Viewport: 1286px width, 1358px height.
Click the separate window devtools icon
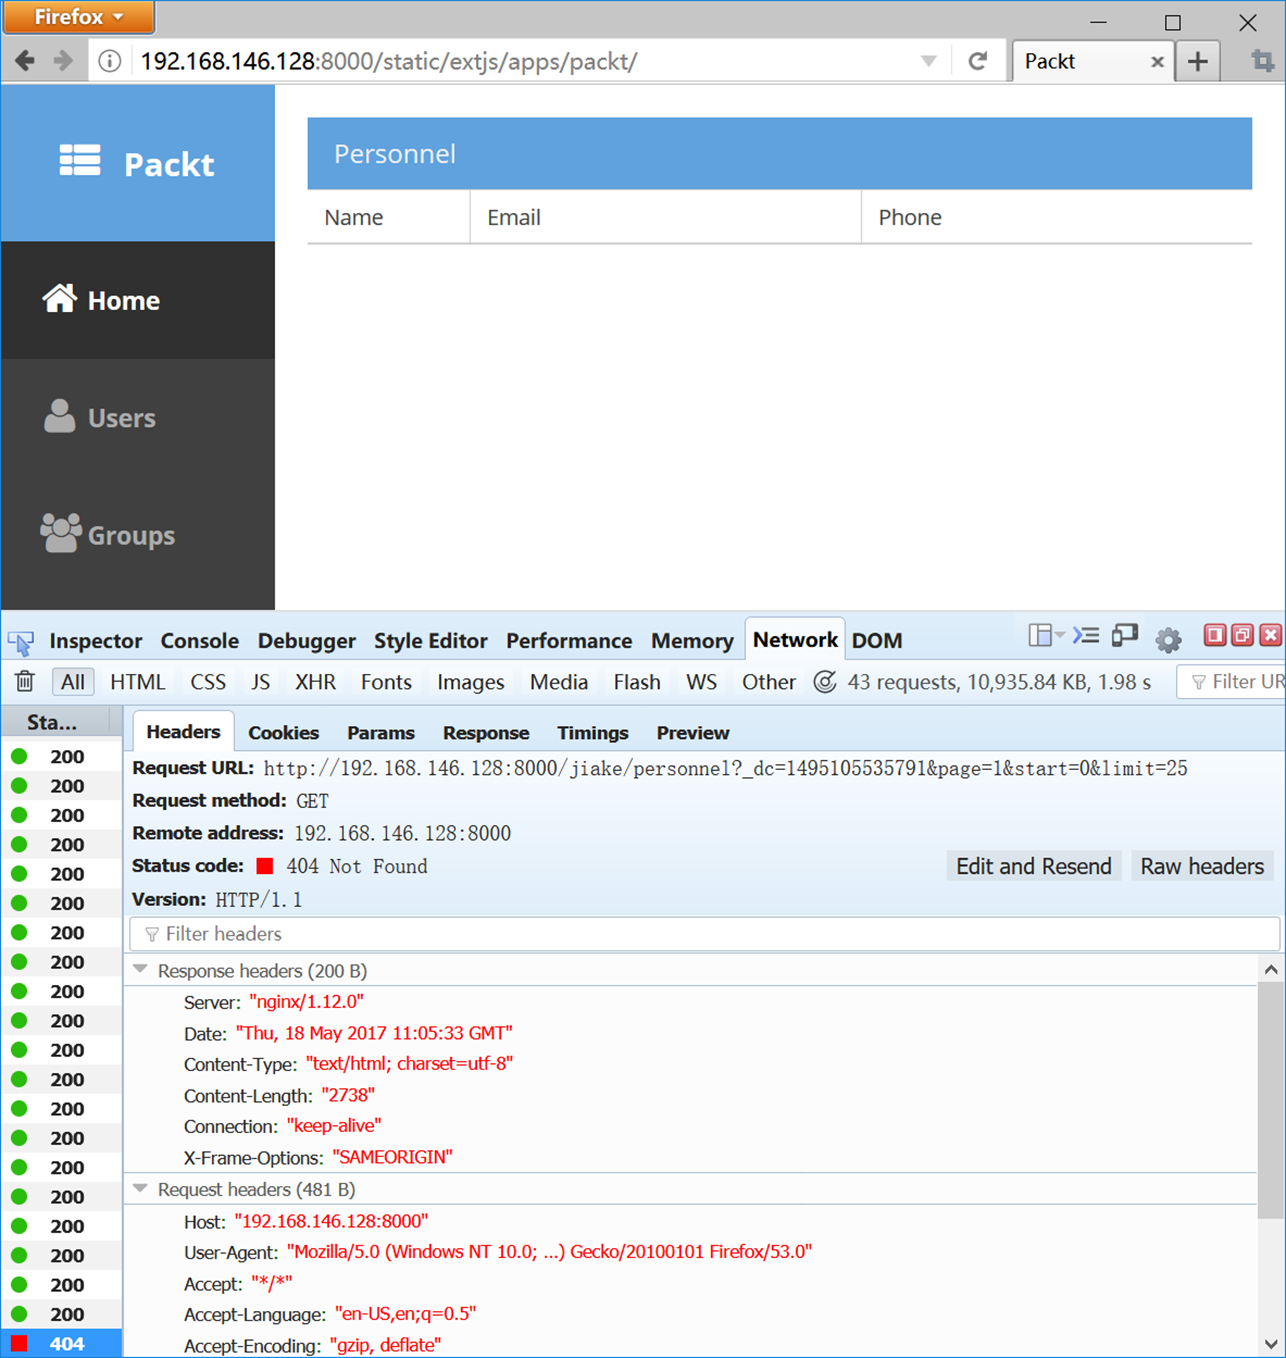(x=1242, y=635)
